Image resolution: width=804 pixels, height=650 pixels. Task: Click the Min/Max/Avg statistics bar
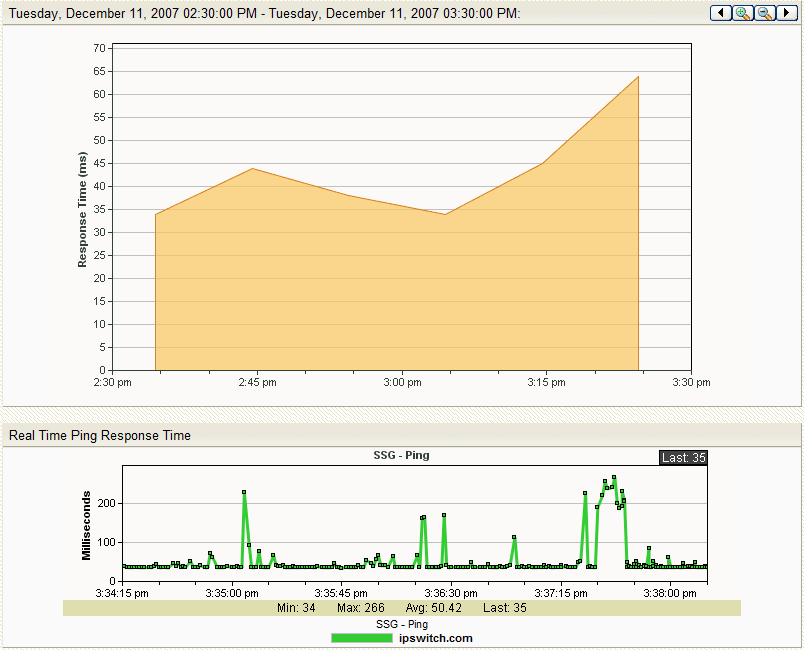[401, 608]
